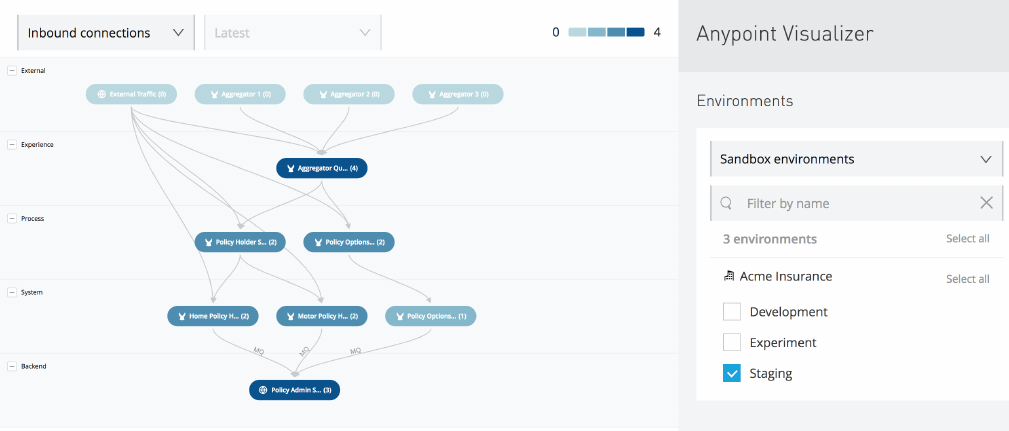Open the Inbound connections dropdown
1009x431 pixels.
coord(106,33)
